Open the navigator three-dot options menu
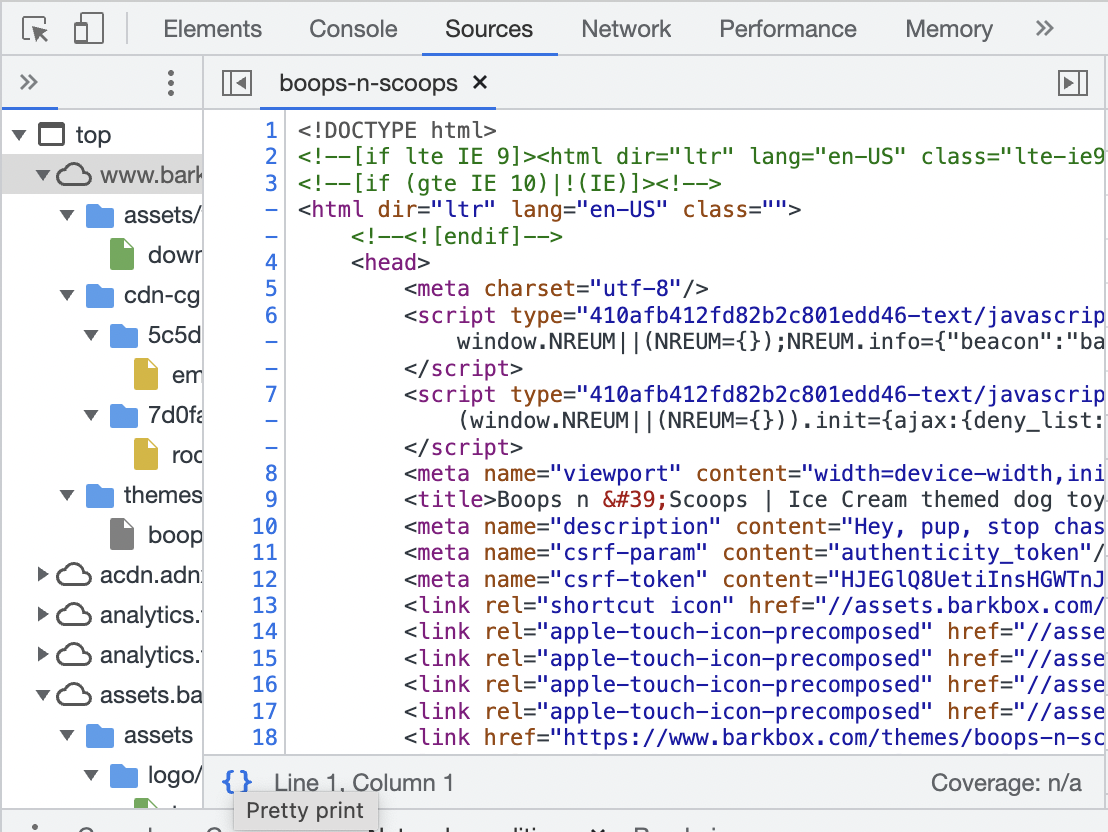1108x832 pixels. tap(170, 83)
